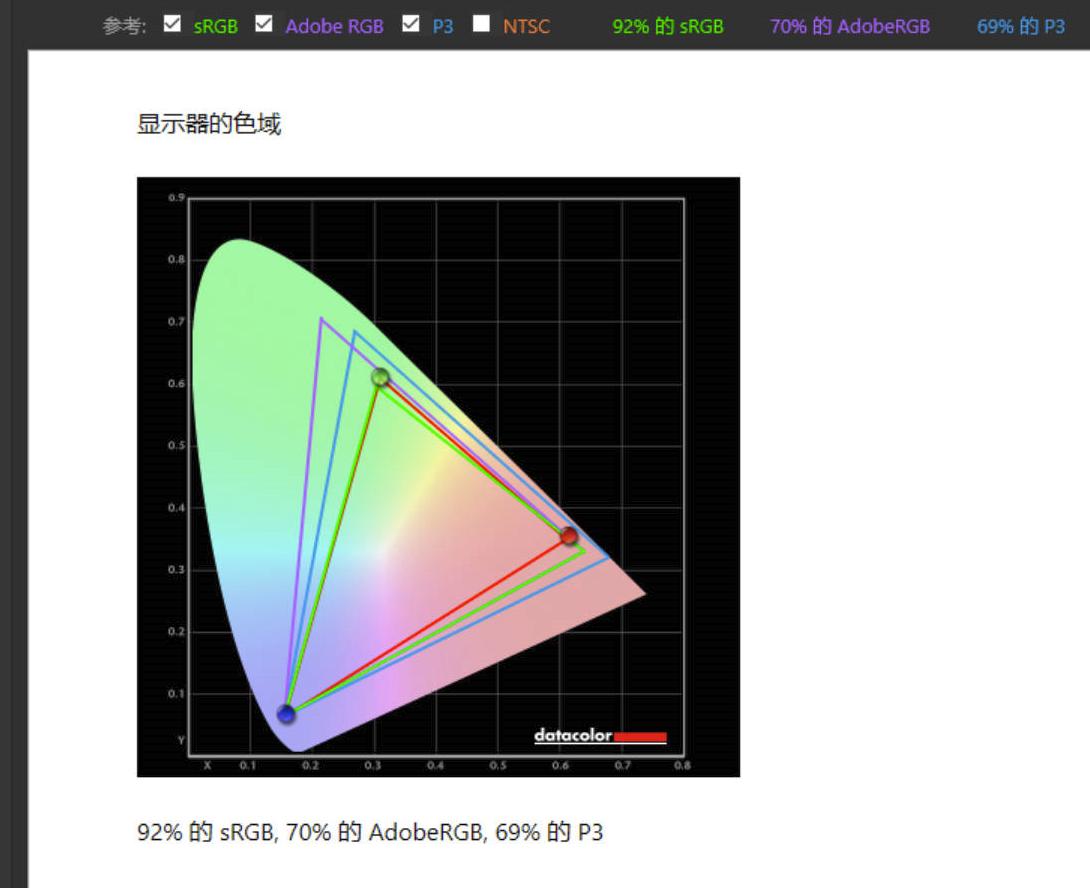This screenshot has width=1090, height=888.
Task: Click the red bar next to datacolor logo
Action: click(641, 737)
